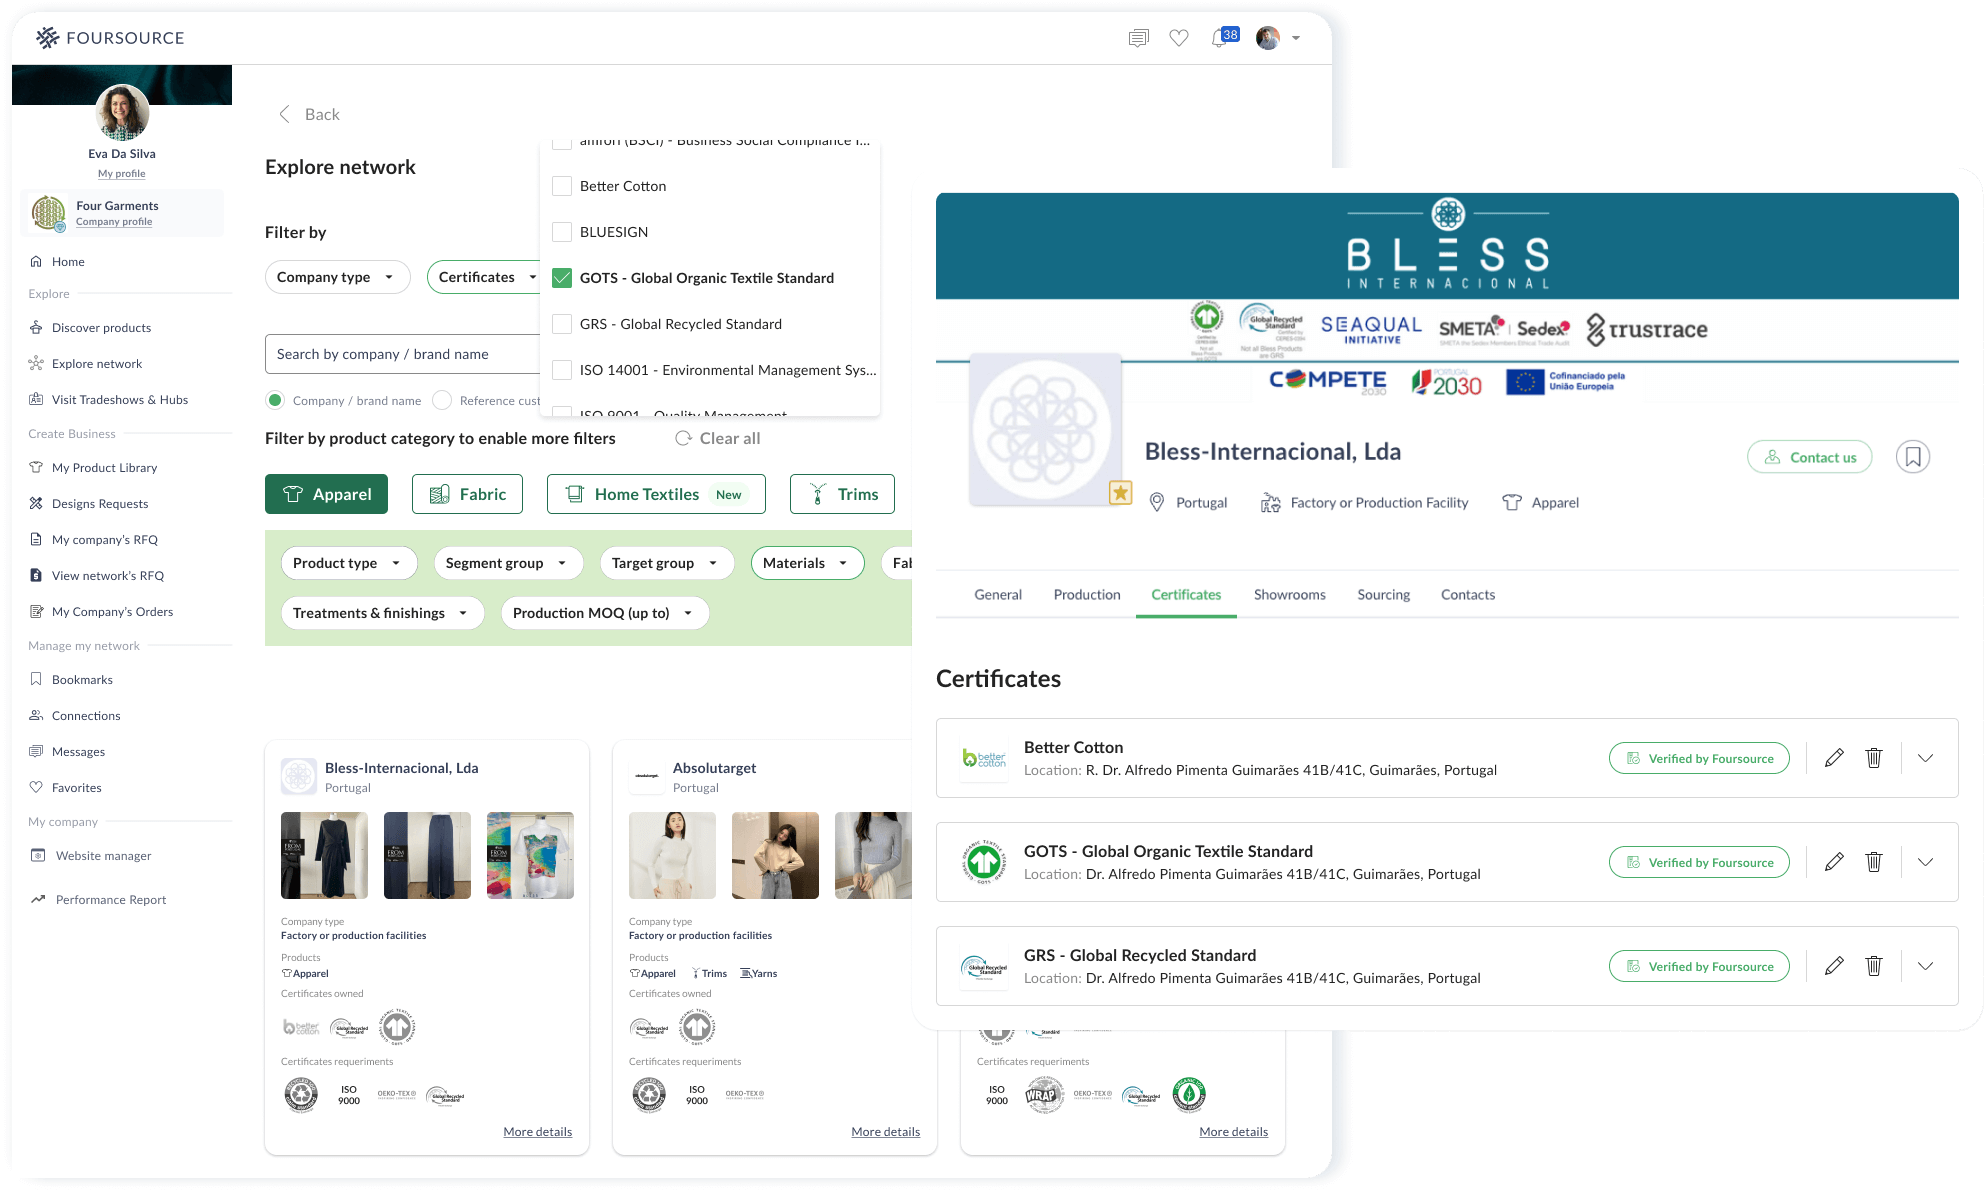Check GRS - Global Recycled Standard option
The image size is (1985, 1190).
(562, 324)
